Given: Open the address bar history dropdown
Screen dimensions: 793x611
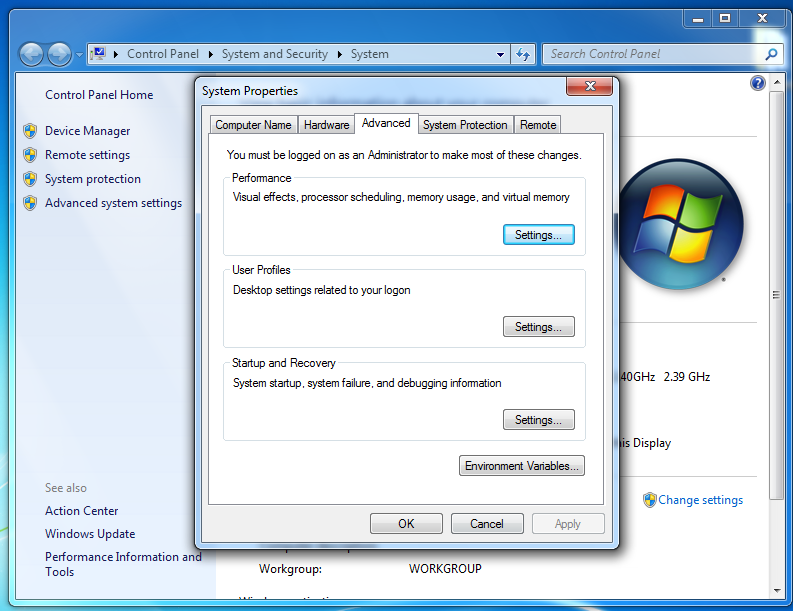Looking at the screenshot, I should point(501,54).
